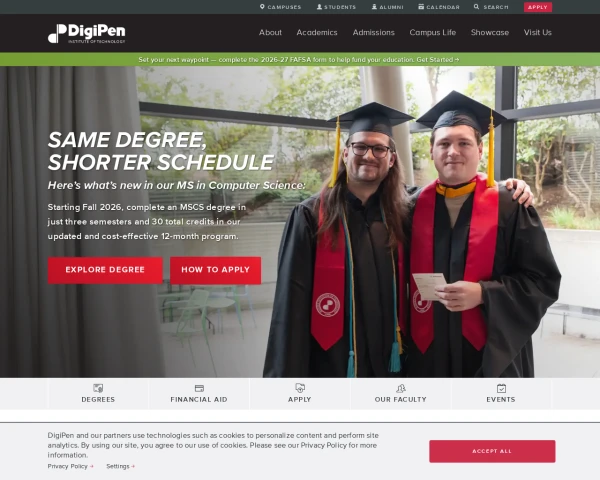Open the About navigation menu
Screen dimensions: 600x480
point(270,33)
